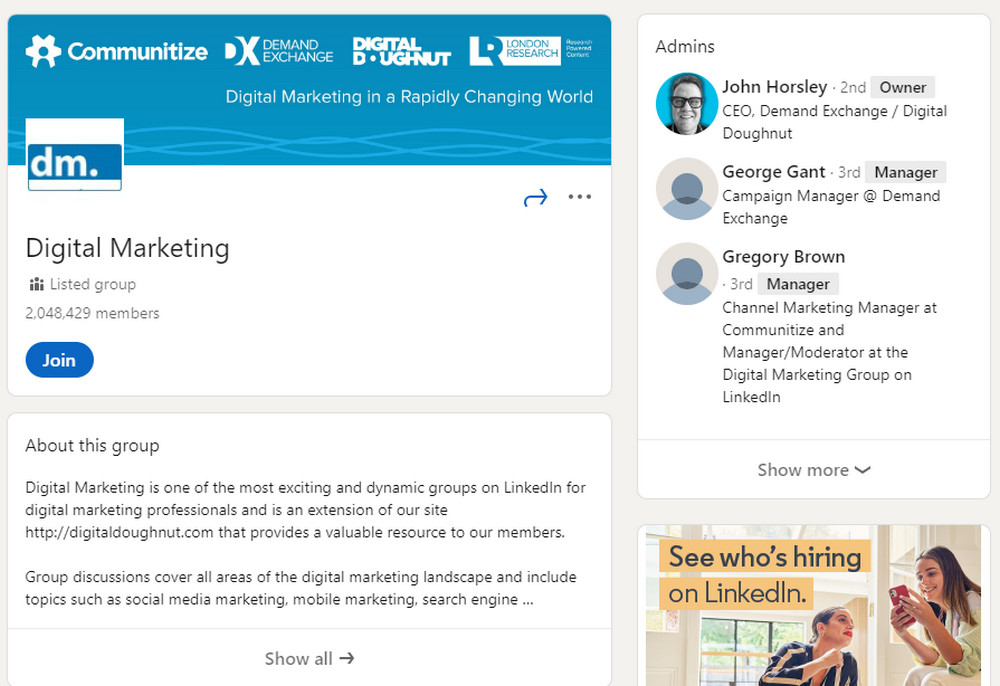Click the 2,048,429 members count
Viewport: 1000px width, 686px height.
click(92, 313)
